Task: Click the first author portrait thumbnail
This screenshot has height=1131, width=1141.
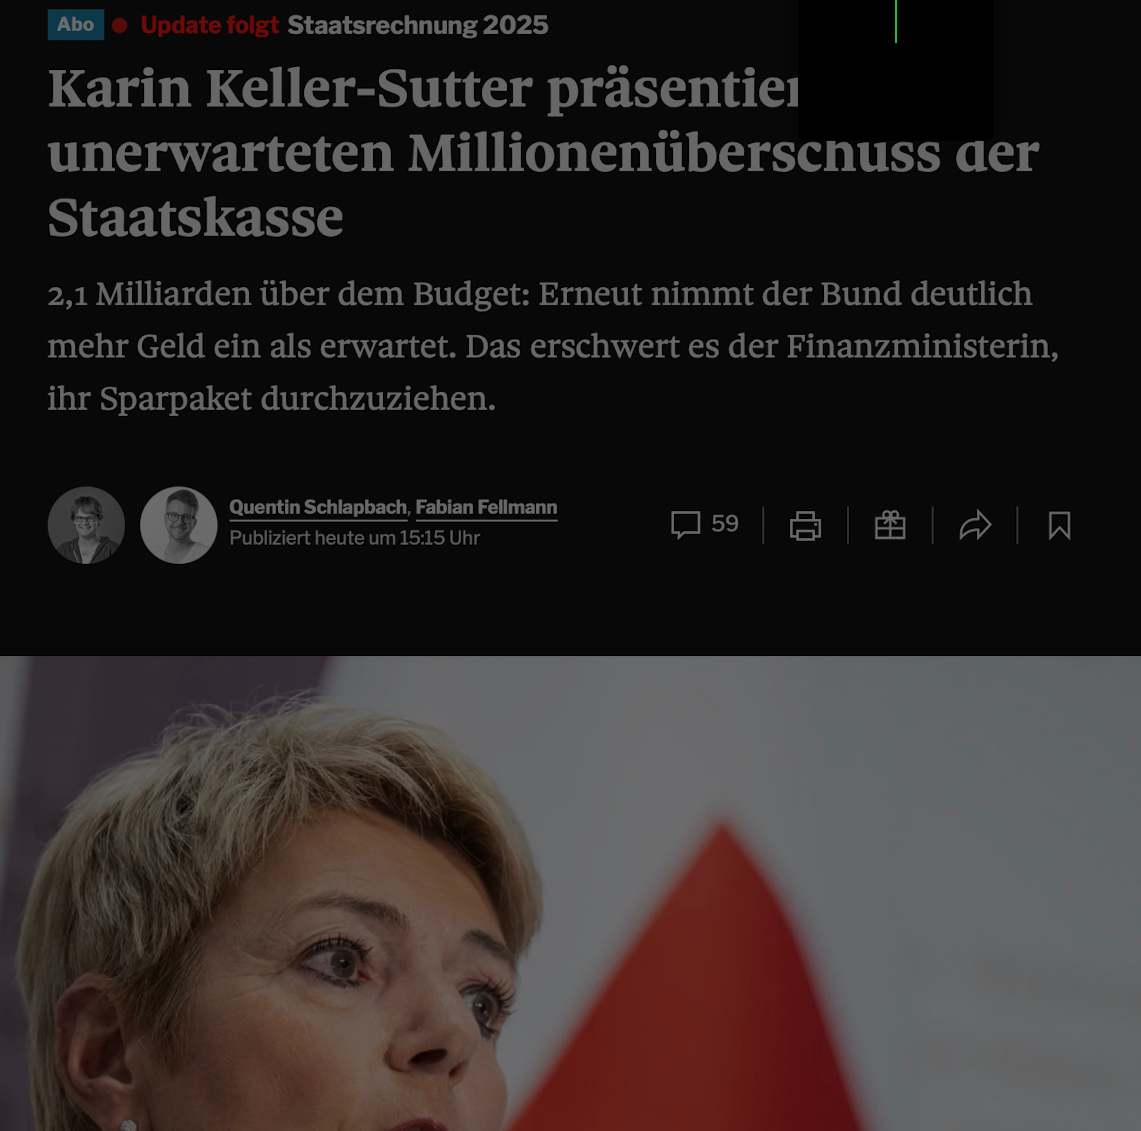Action: tap(86, 525)
